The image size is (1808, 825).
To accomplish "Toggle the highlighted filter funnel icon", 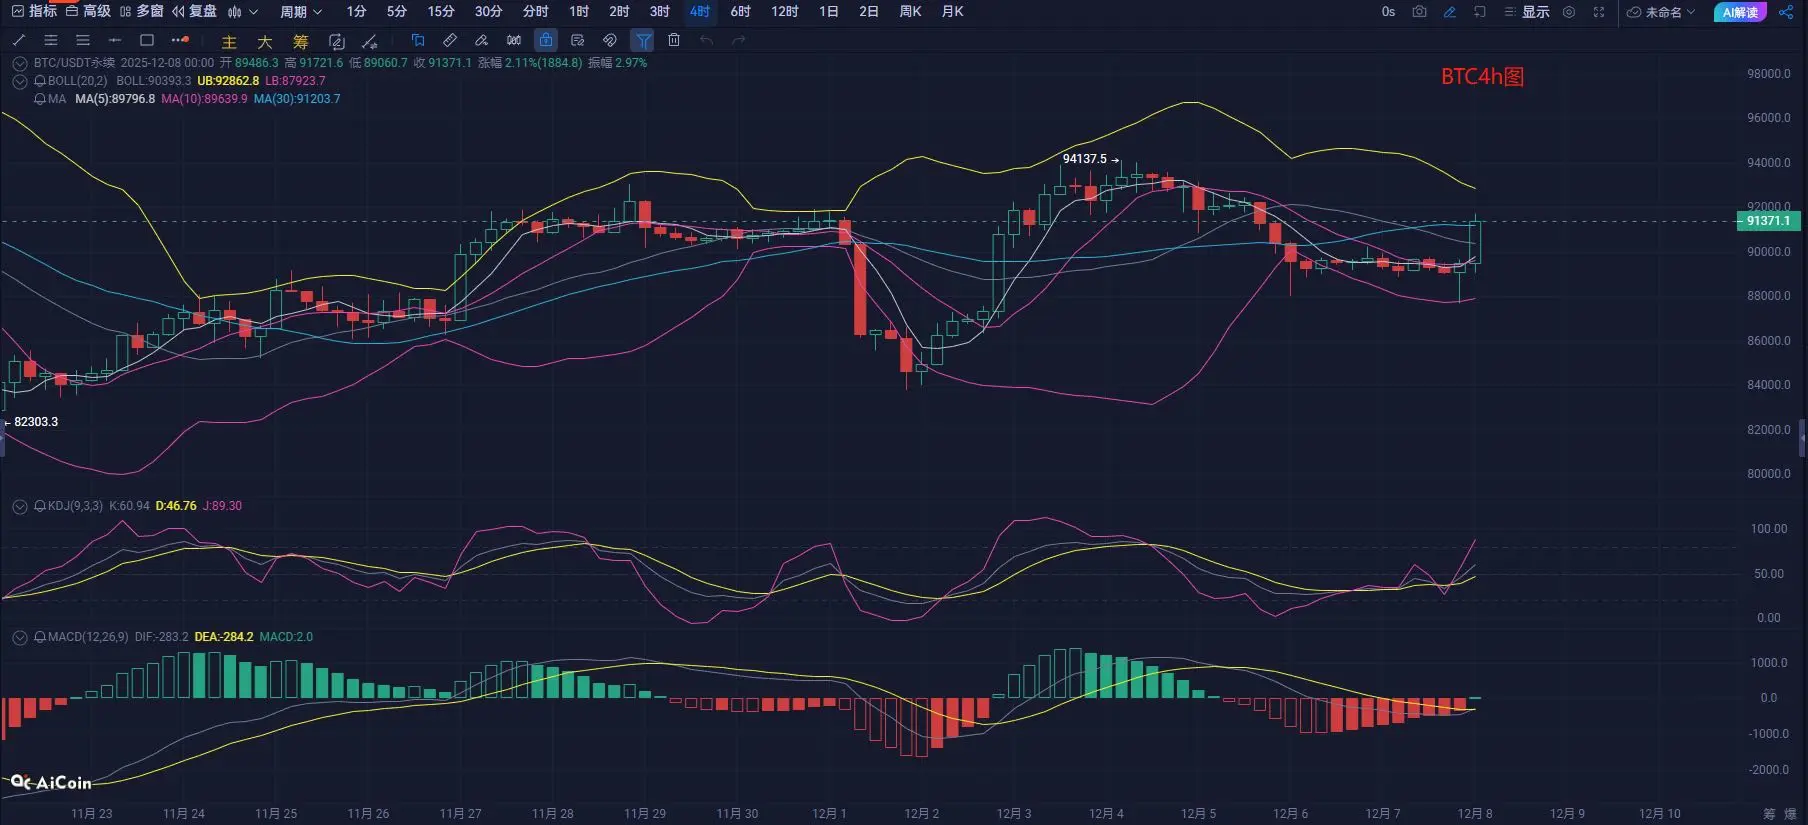I will pyautogui.click(x=644, y=40).
